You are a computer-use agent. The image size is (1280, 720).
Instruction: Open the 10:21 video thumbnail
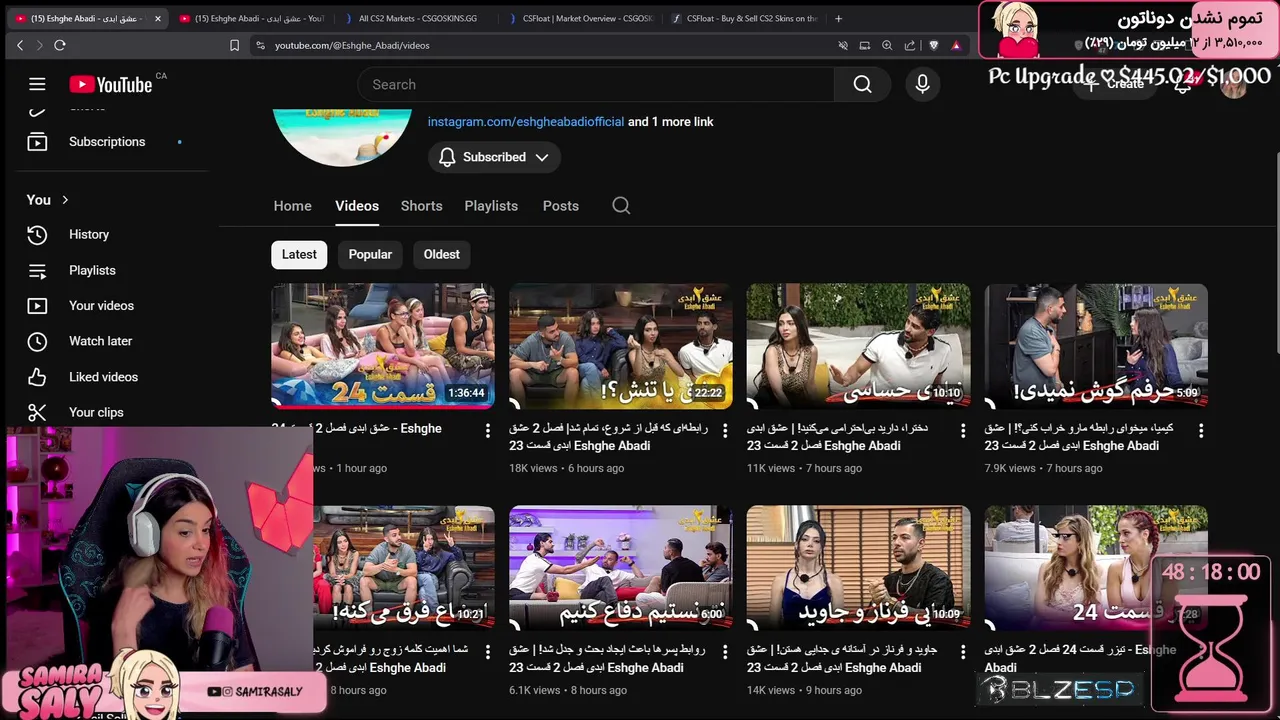404,568
